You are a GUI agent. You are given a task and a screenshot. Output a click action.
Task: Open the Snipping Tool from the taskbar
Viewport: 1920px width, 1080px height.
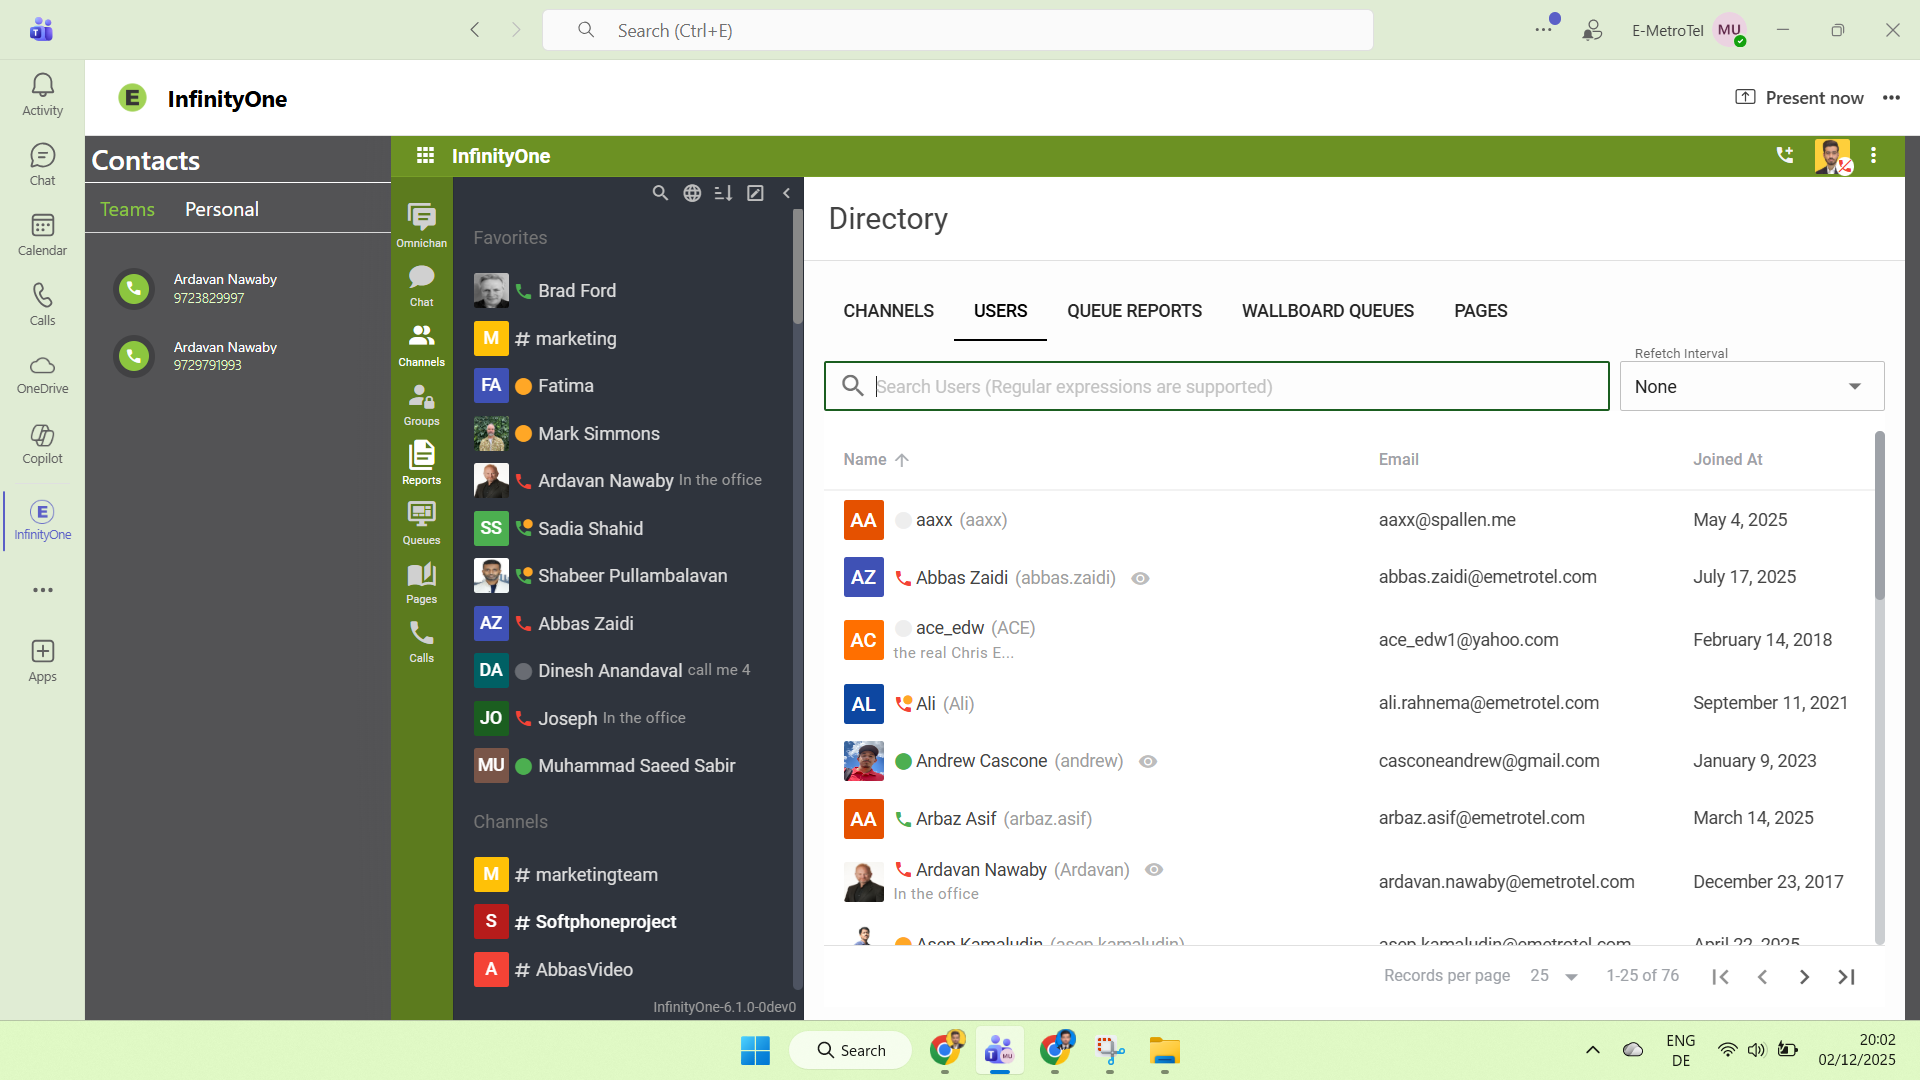[x=1110, y=1050]
